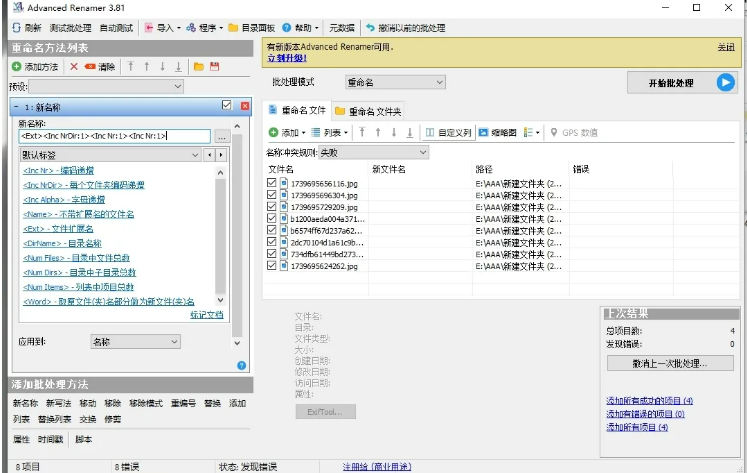Open the 默认标签 tag group dropdown
The image size is (747, 473).
pos(110,155)
